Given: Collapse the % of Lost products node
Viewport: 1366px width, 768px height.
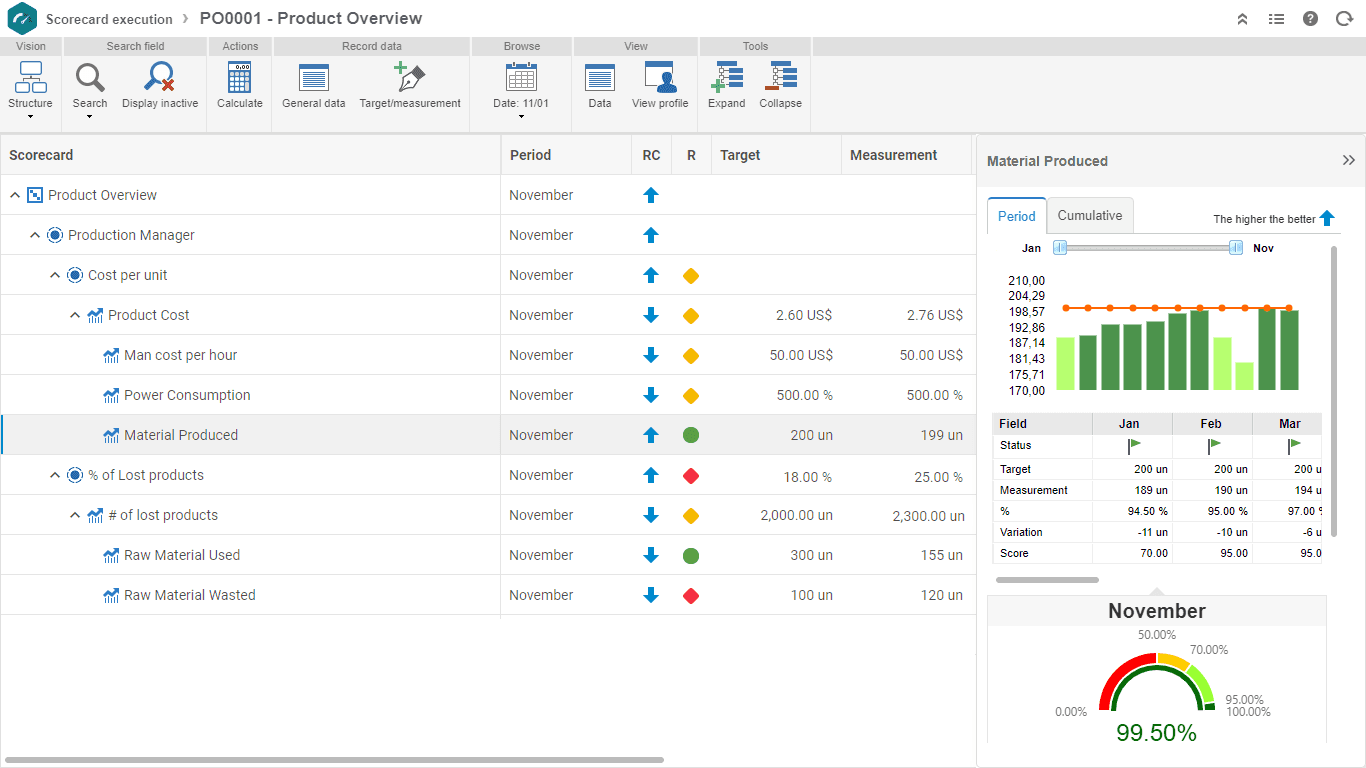Looking at the screenshot, I should pos(55,475).
